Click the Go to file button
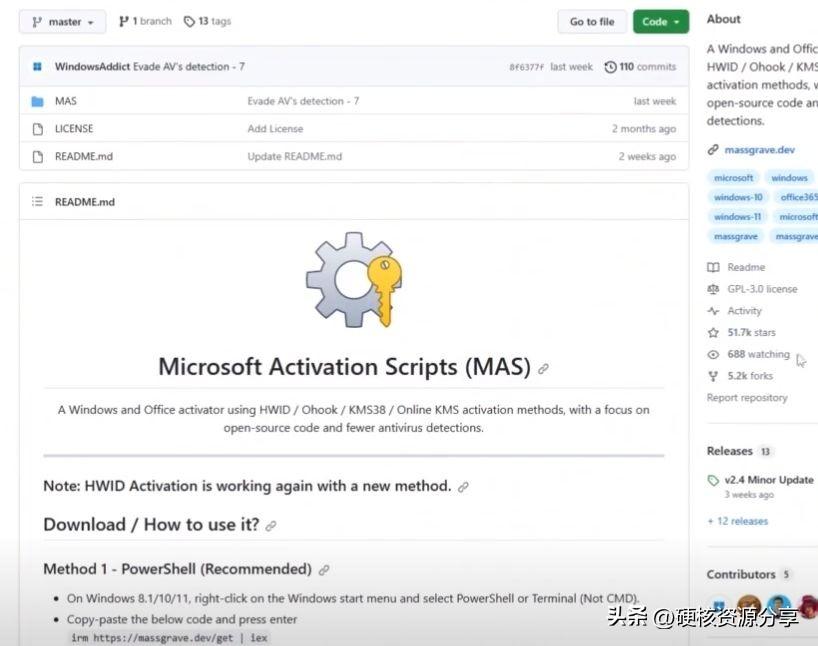 click(x=592, y=22)
